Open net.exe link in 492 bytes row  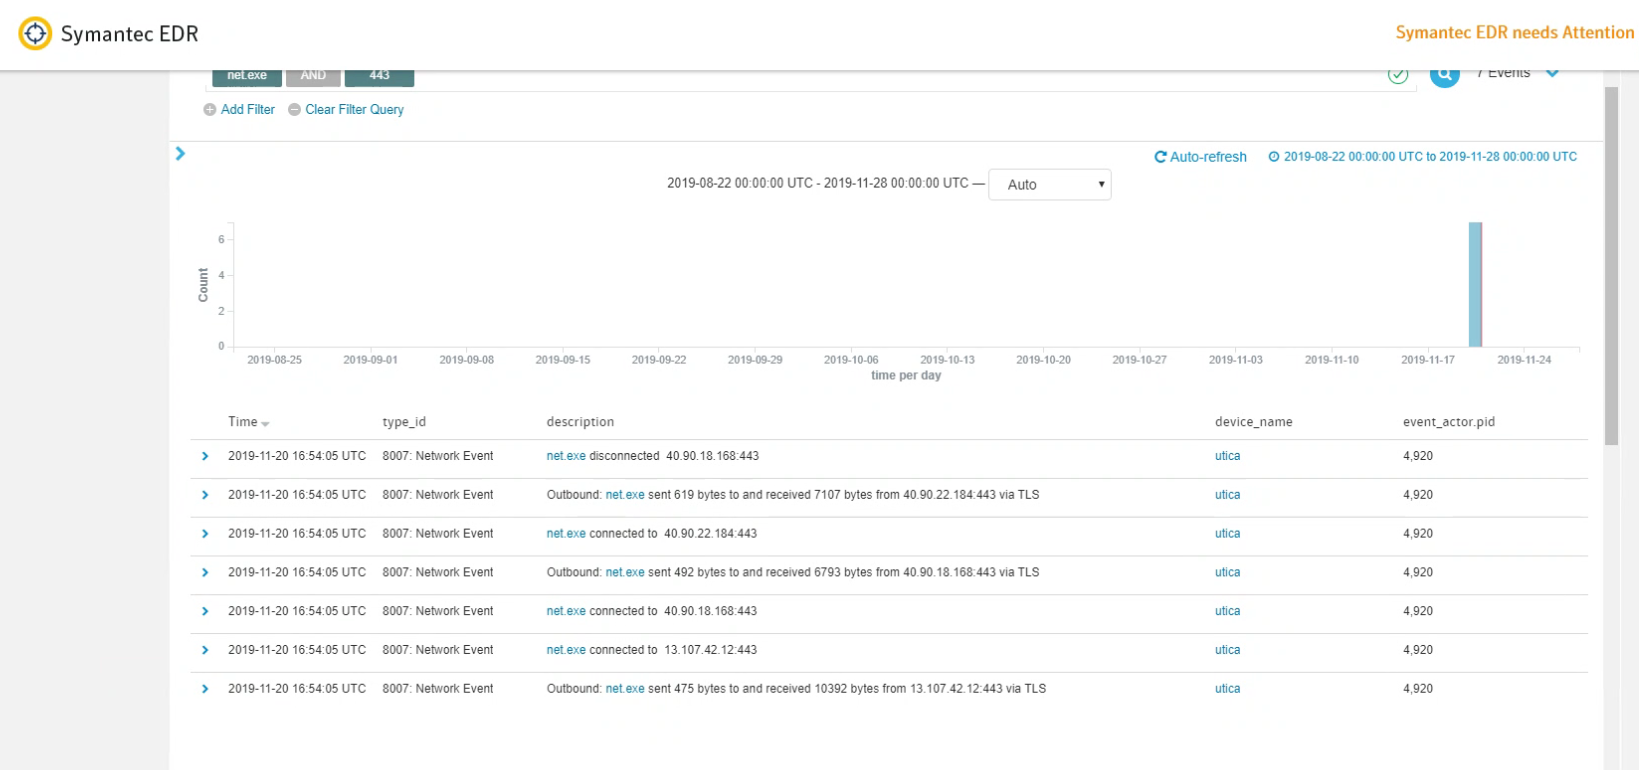(625, 573)
